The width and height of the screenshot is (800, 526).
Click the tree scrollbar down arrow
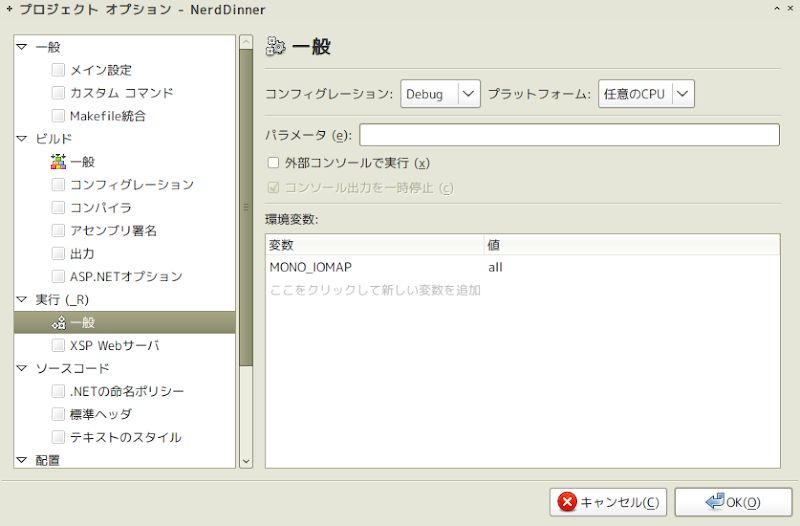pyautogui.click(x=246, y=461)
